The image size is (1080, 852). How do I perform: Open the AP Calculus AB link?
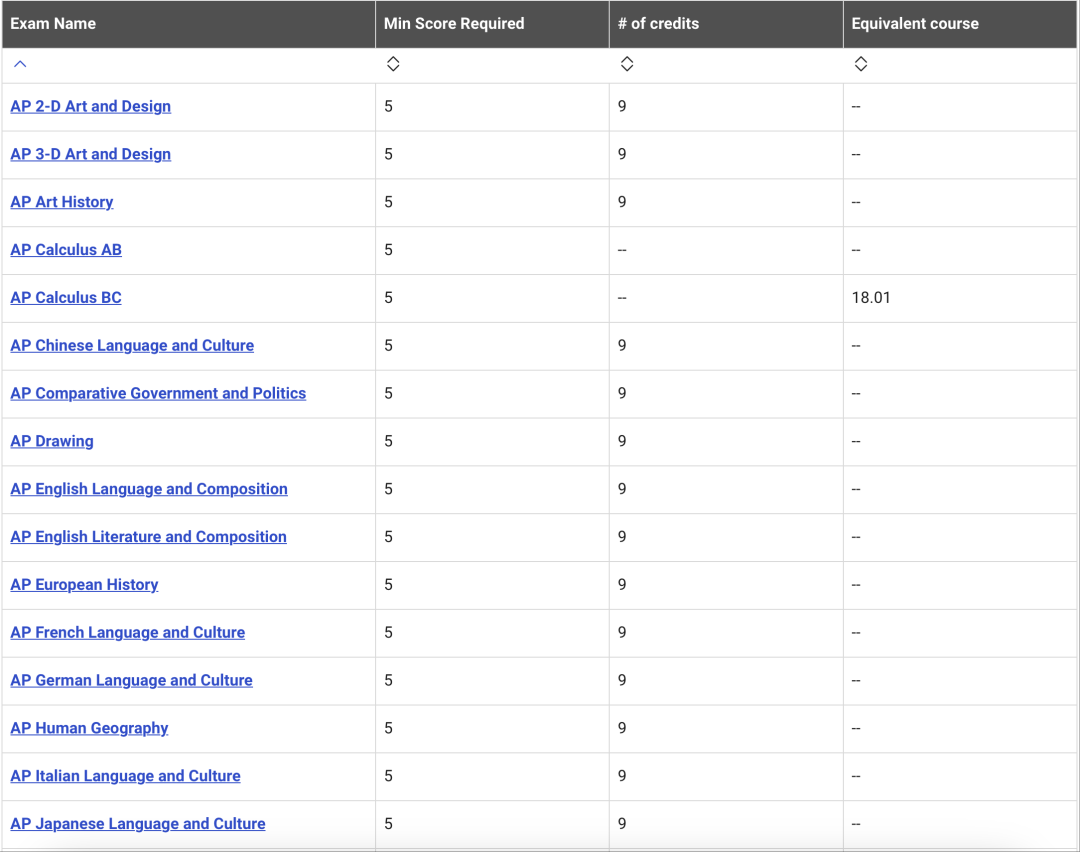pyautogui.click(x=66, y=249)
